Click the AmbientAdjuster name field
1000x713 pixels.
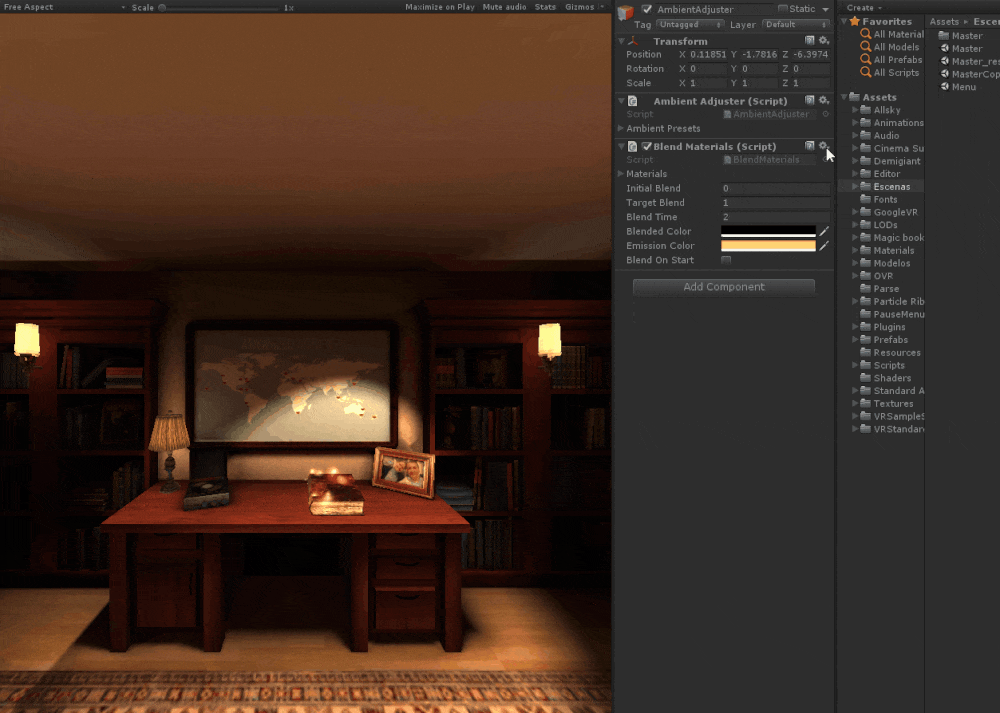pos(714,9)
